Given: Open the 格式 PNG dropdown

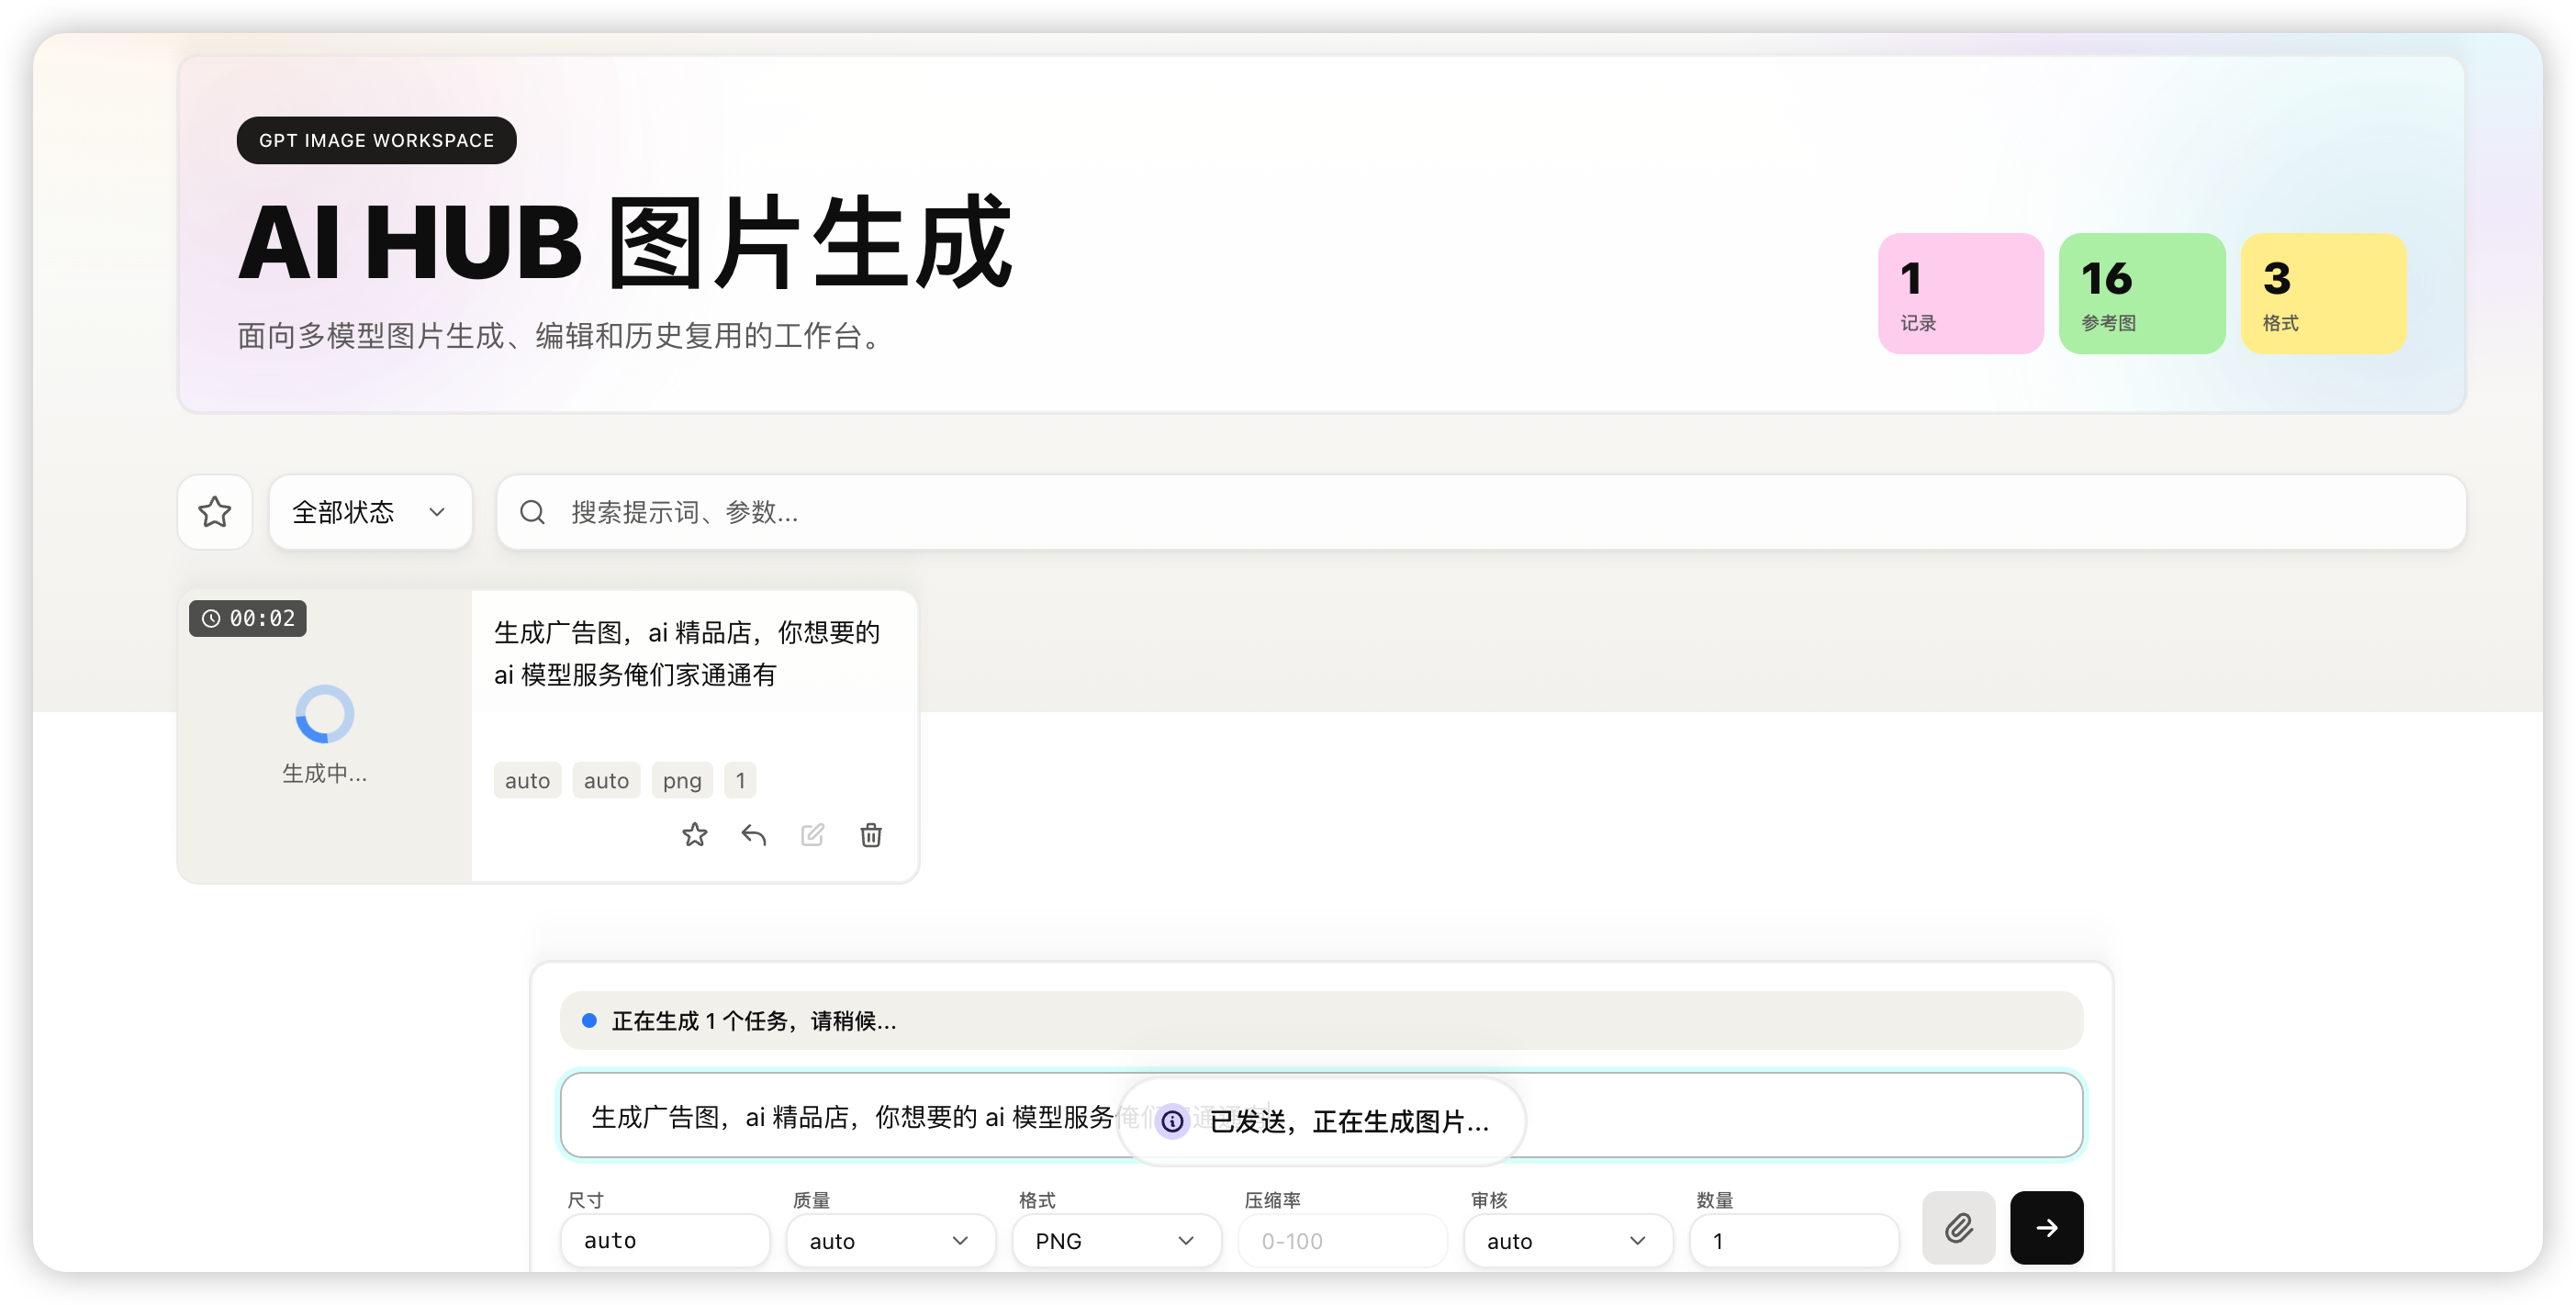Looking at the screenshot, I should [1116, 1240].
